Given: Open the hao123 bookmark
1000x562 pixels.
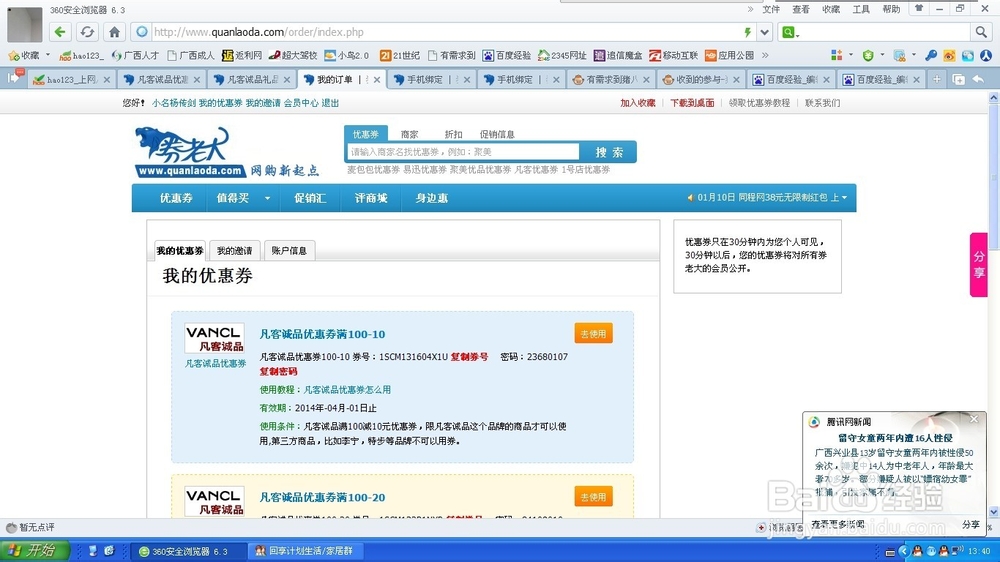Looking at the screenshot, I should 81,55.
